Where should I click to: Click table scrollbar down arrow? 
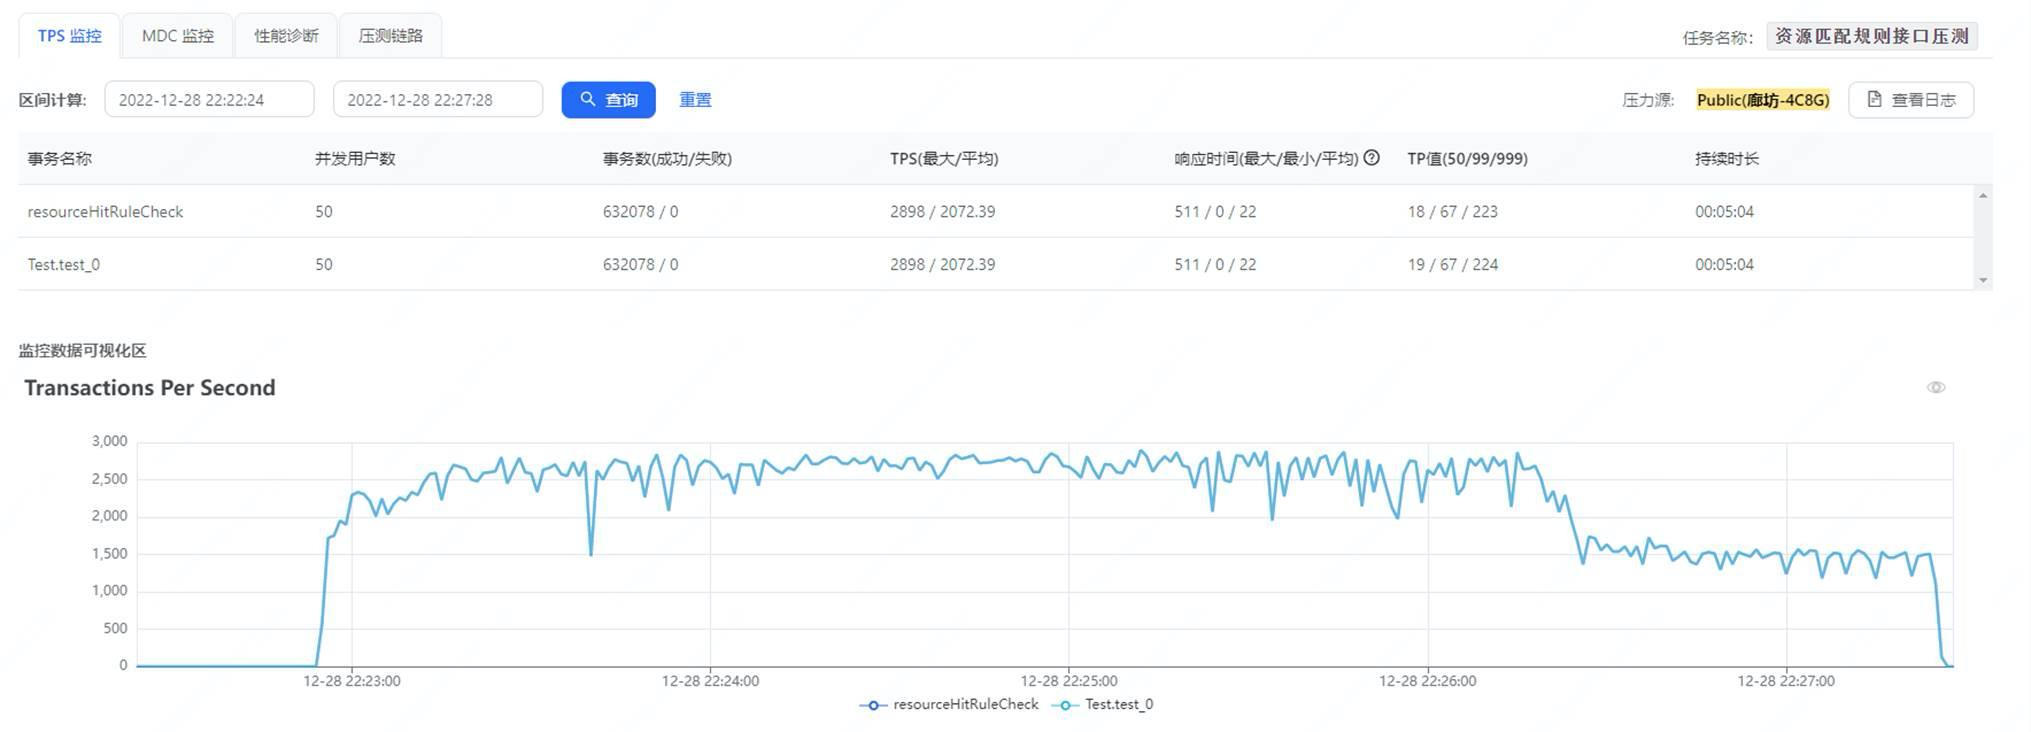(x=1983, y=281)
